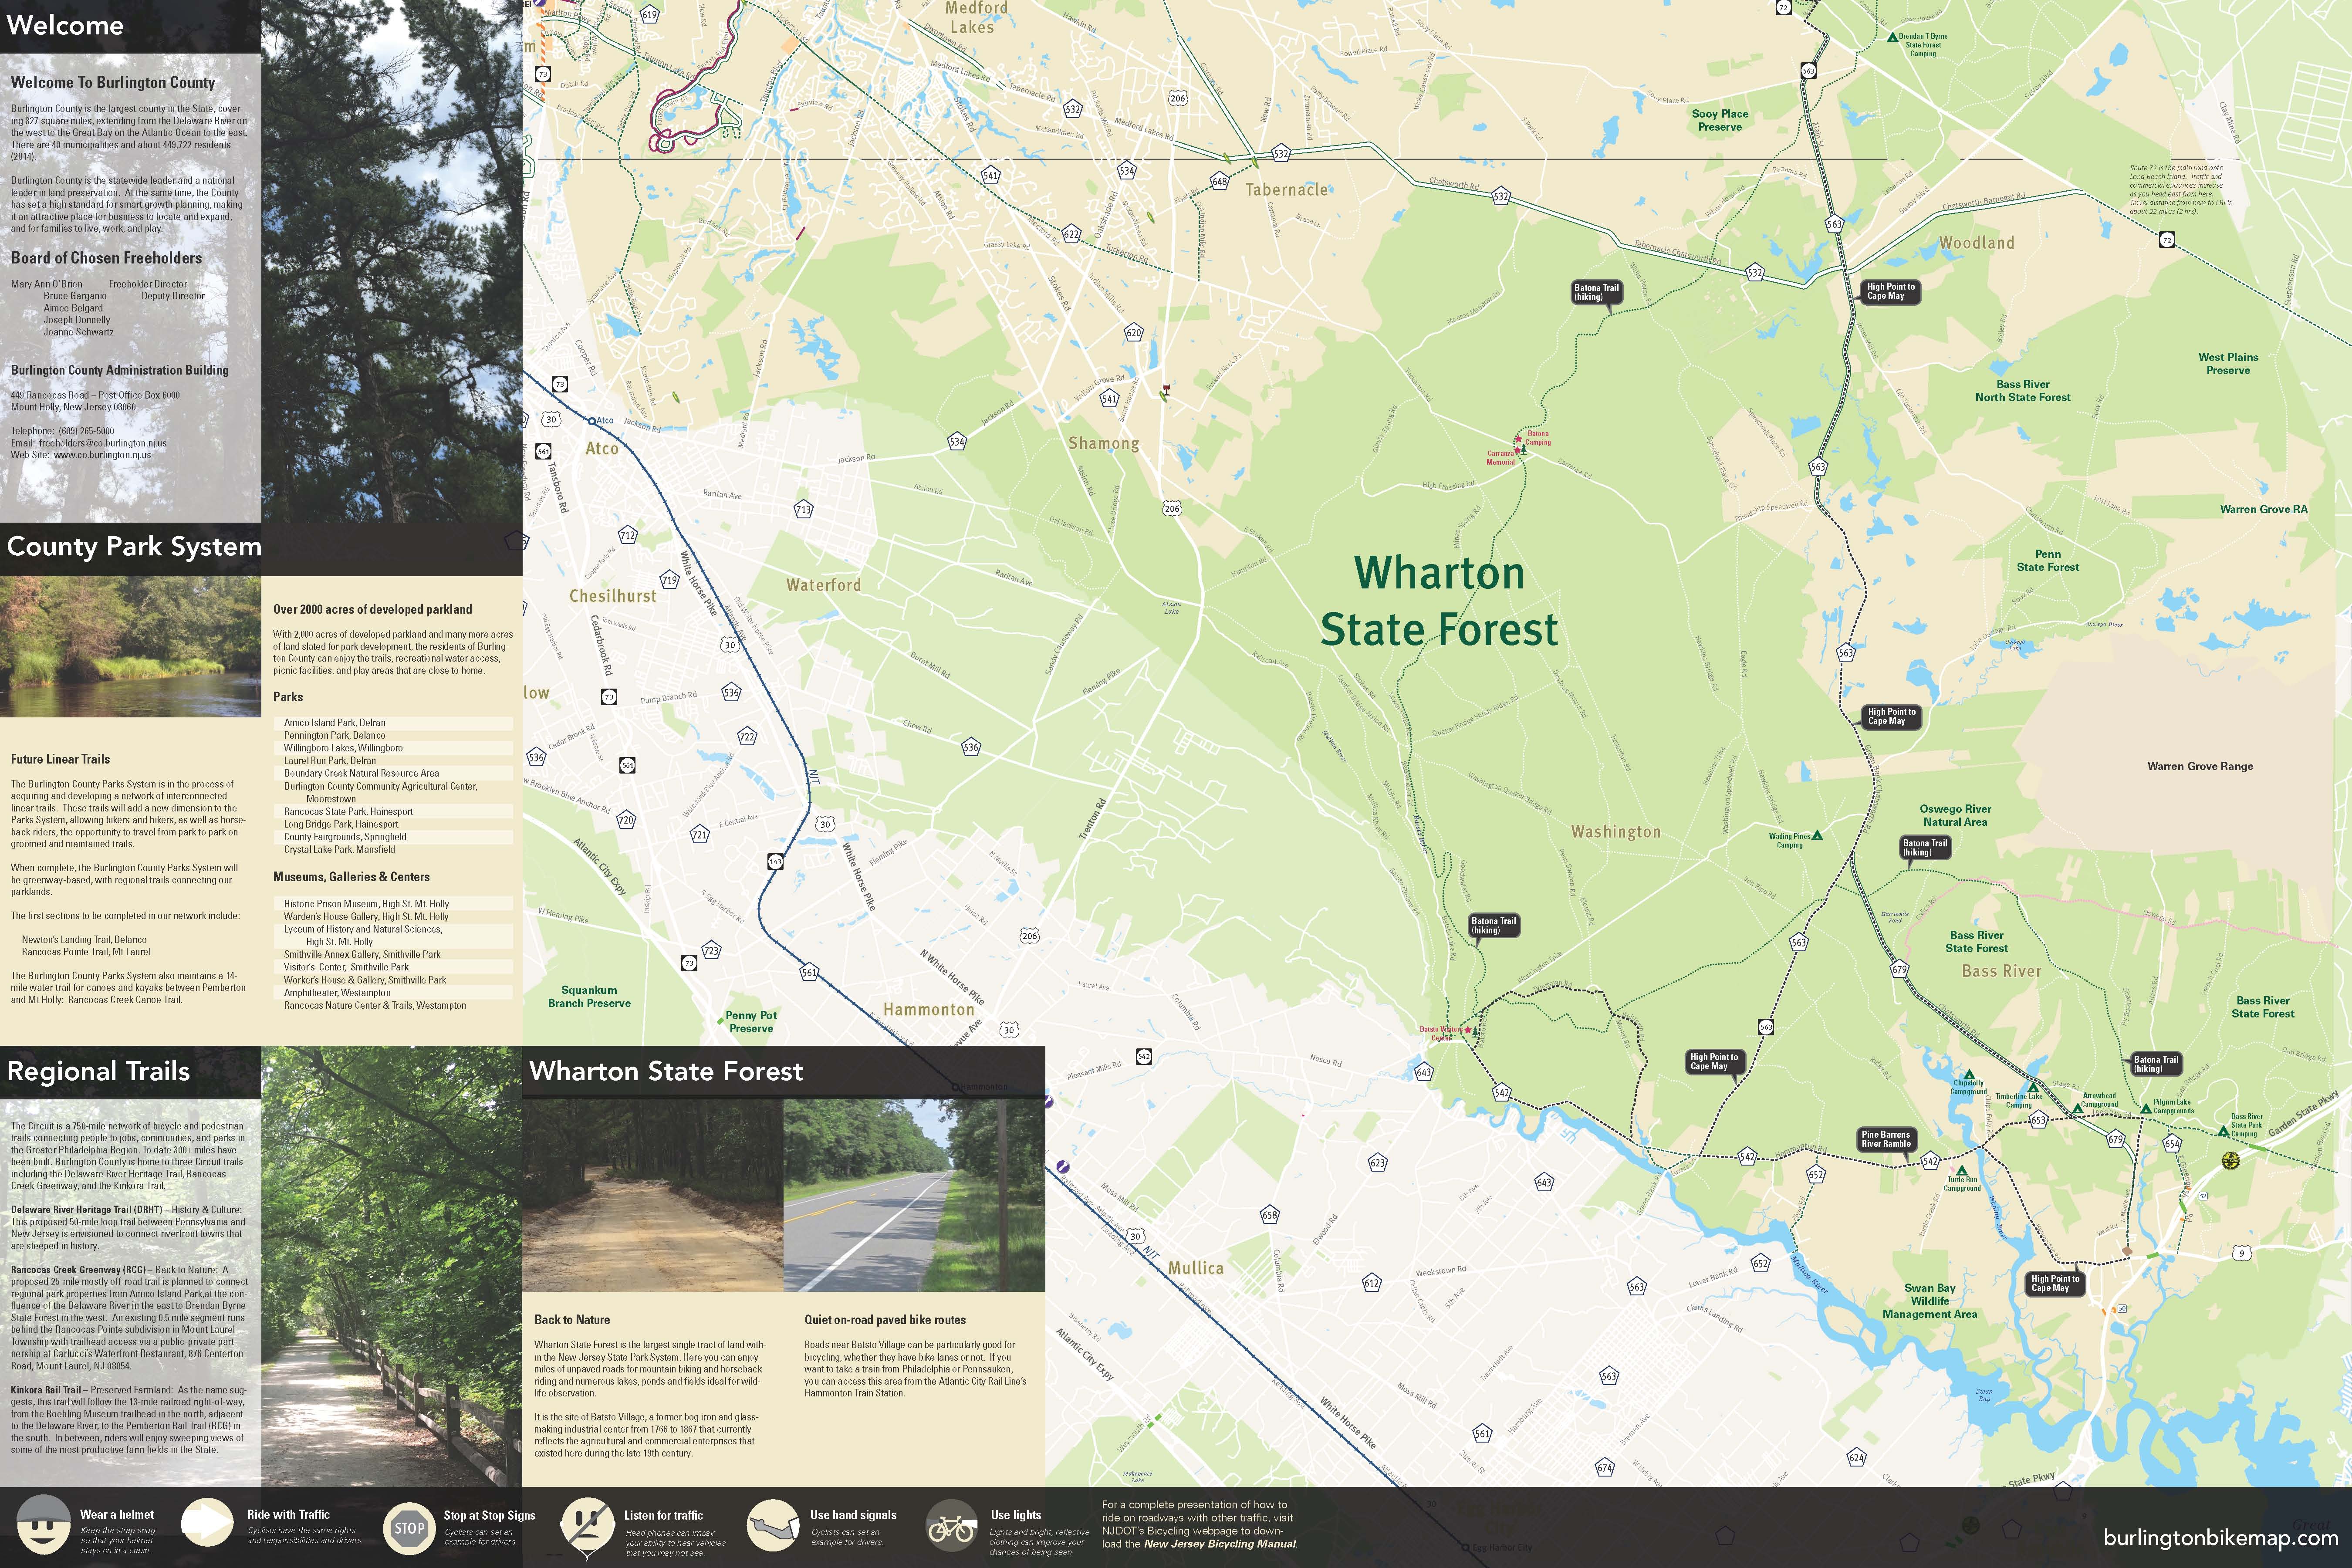Click the paved bike route photo
This screenshot has width=2352, height=1568.
tap(913, 1195)
